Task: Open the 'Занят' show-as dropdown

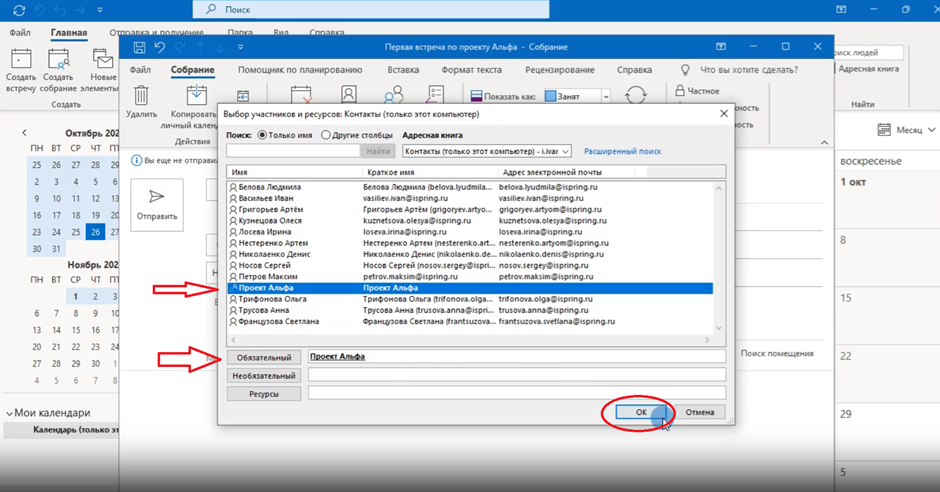Action: pos(606,97)
